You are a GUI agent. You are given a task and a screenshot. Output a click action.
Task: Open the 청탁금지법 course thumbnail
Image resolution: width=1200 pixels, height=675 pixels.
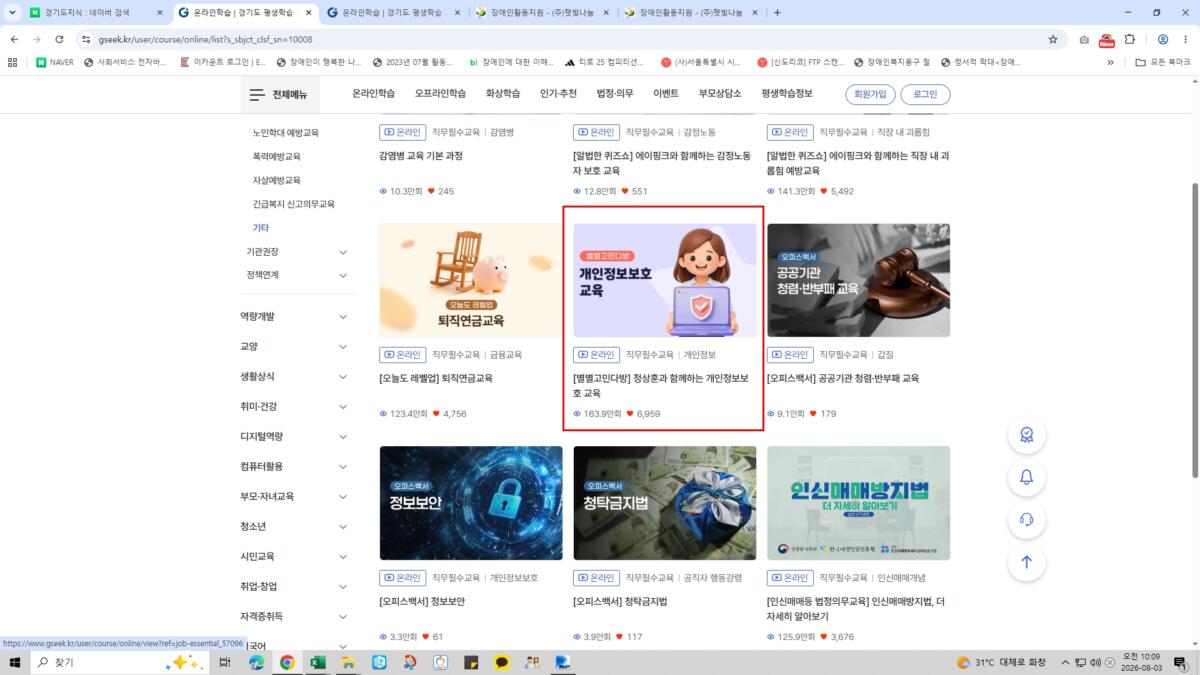(665, 503)
